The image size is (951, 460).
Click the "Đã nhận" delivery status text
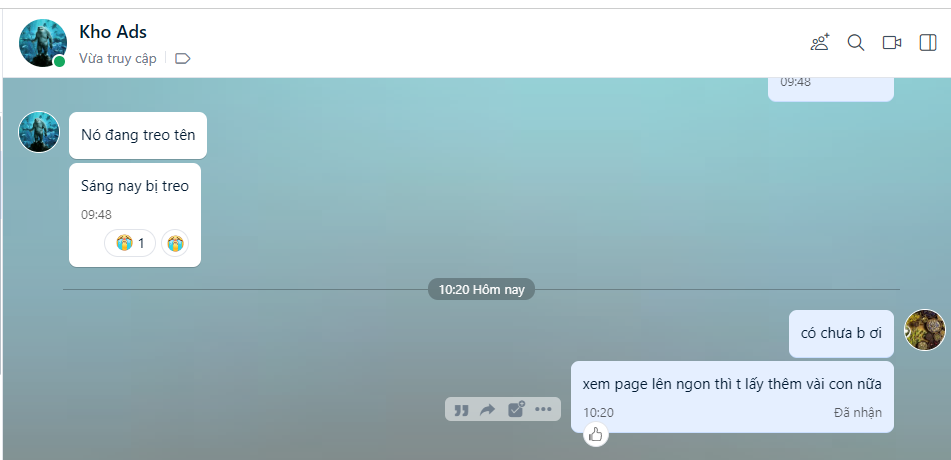[858, 413]
